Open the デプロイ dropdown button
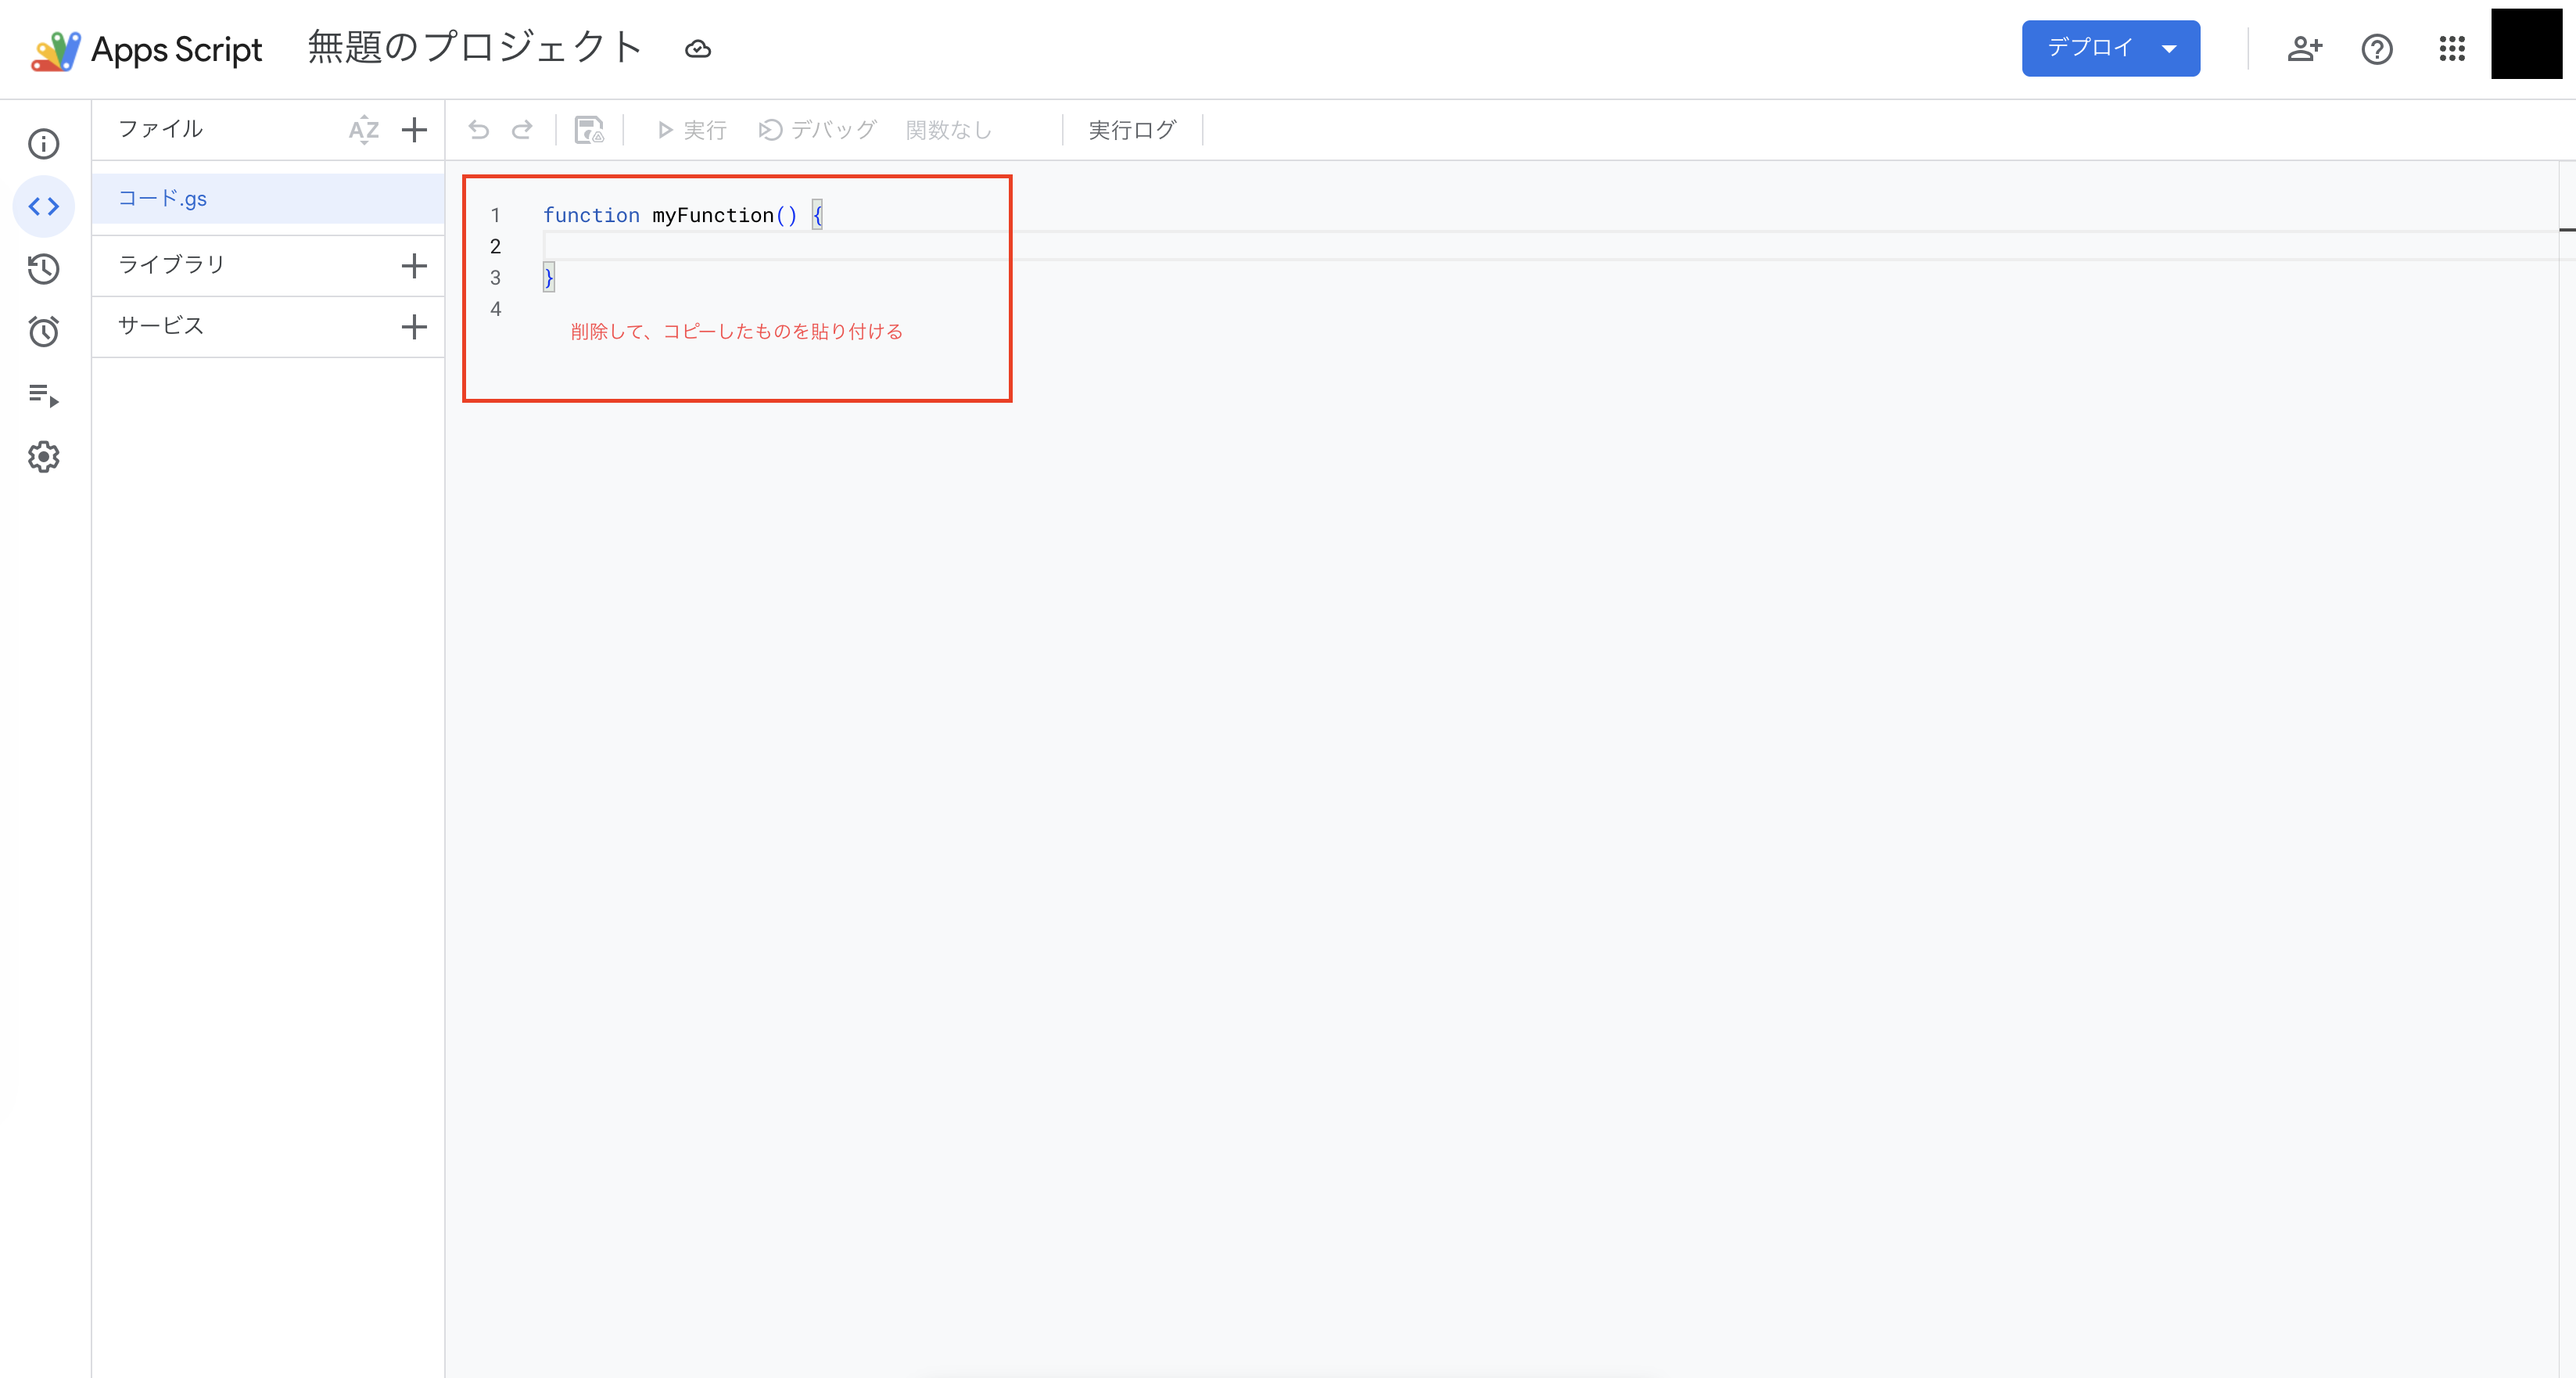 2111,48
